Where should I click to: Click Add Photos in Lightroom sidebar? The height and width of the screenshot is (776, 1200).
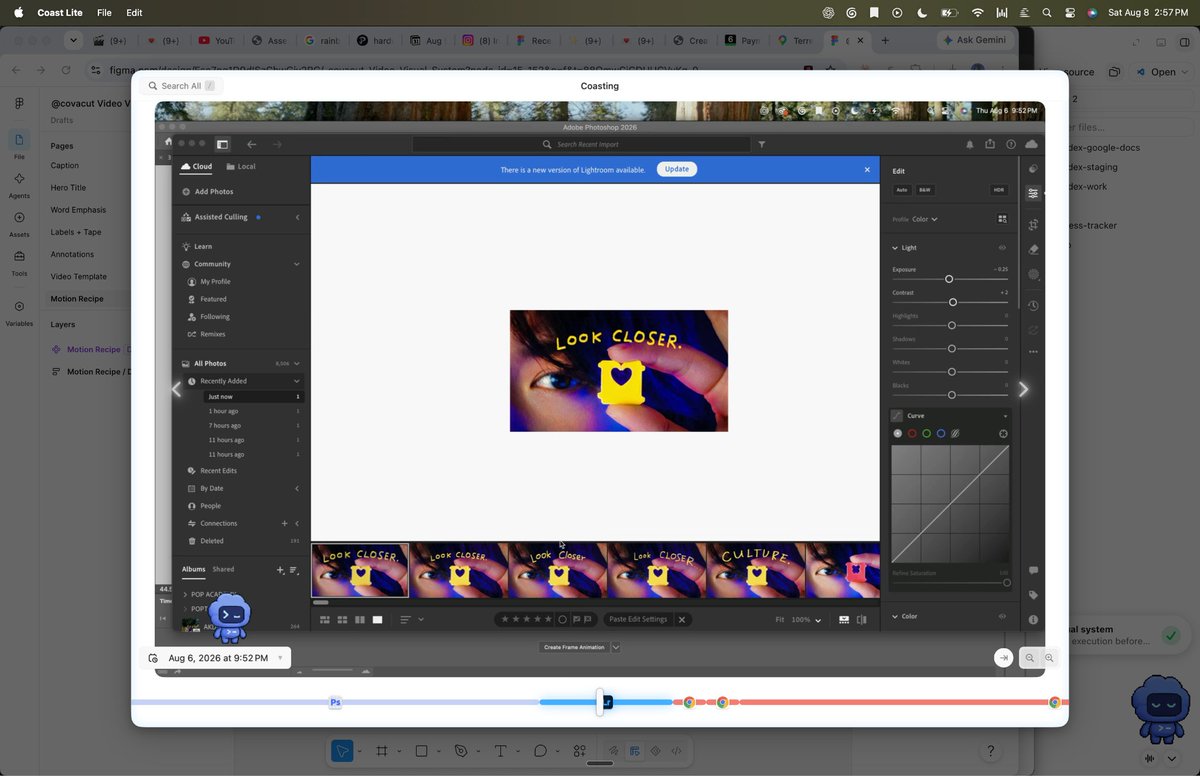tap(207, 192)
